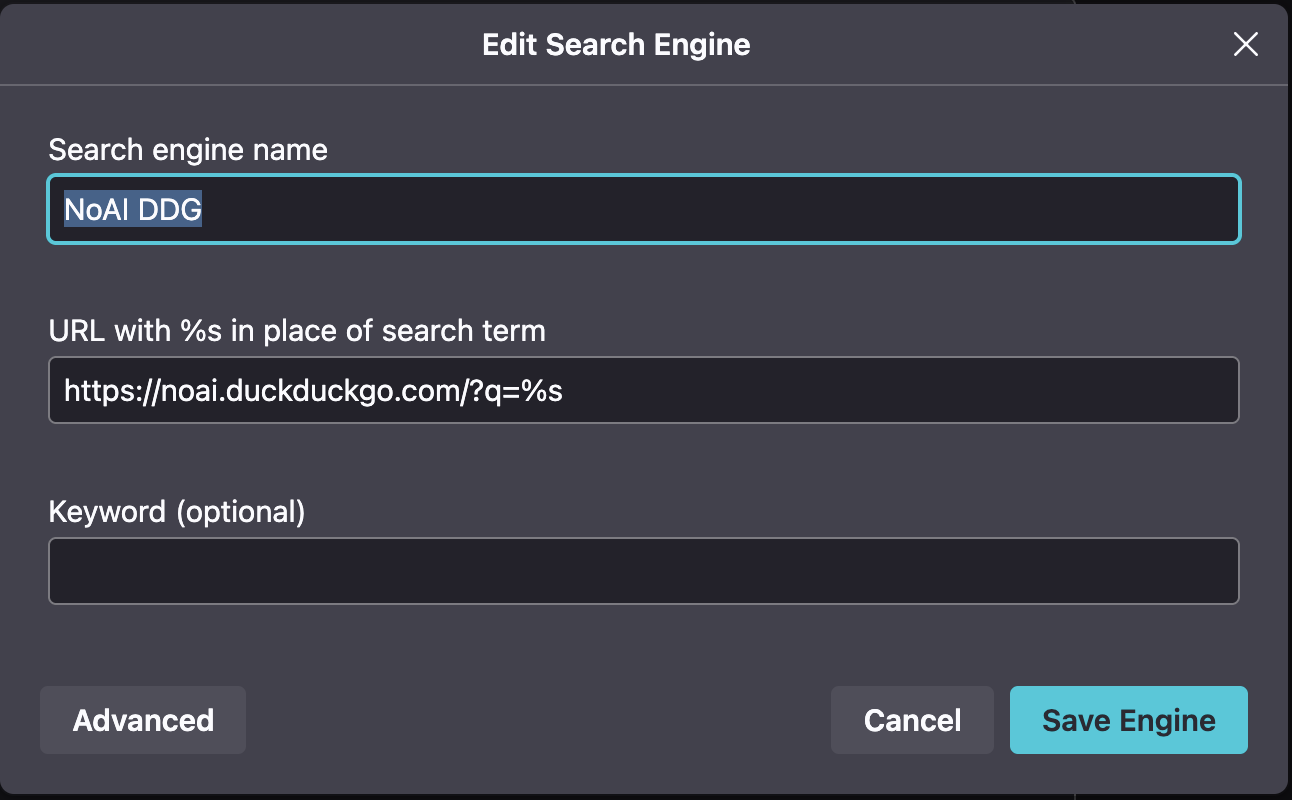1292x800 pixels.
Task: Focus the URL with %s field
Action: (644, 390)
